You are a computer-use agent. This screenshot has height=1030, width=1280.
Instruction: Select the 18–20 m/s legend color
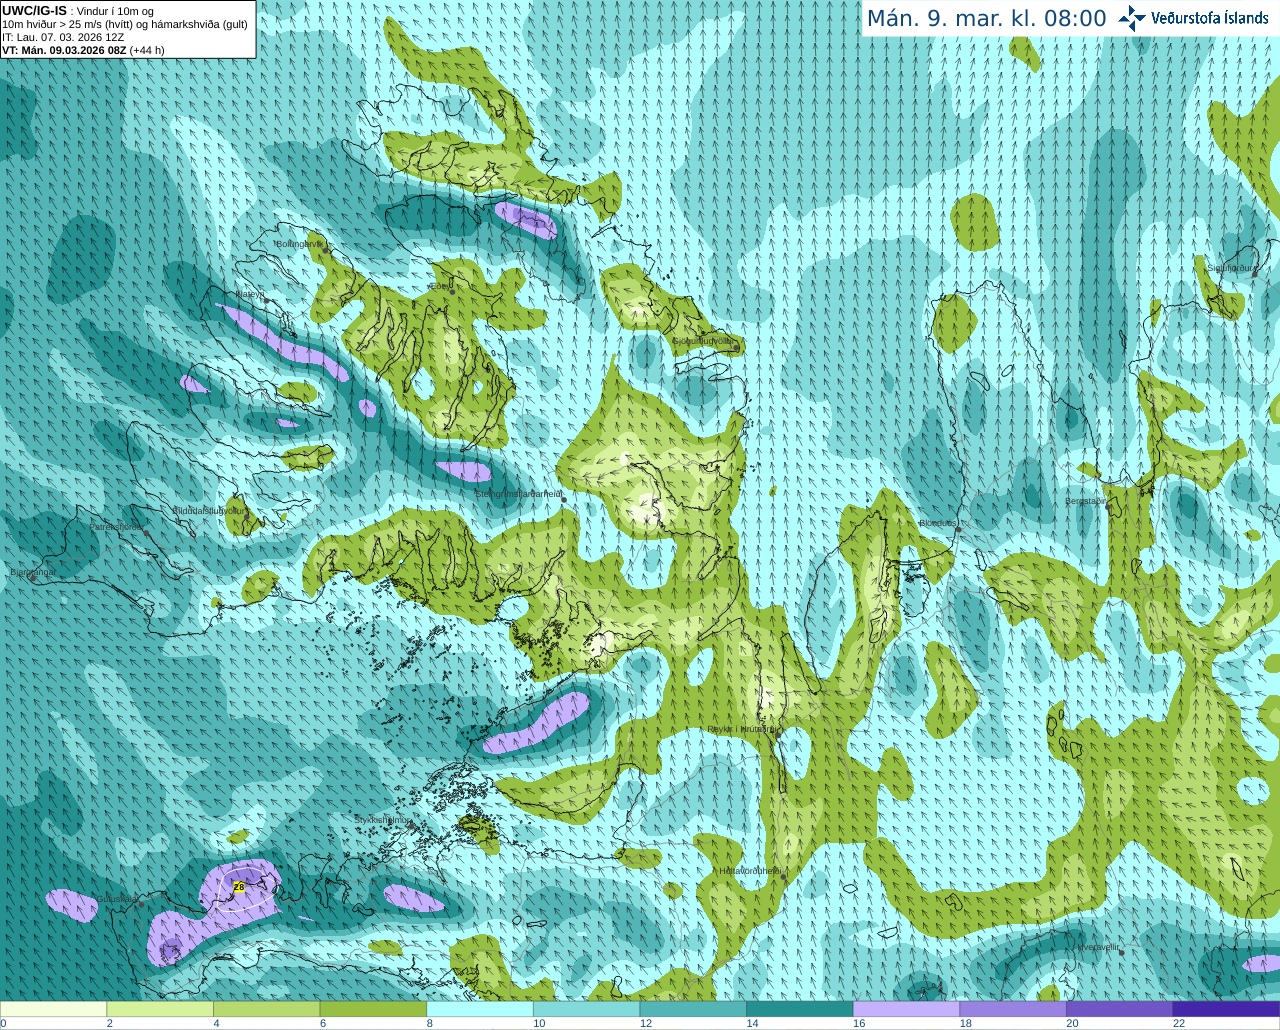pyautogui.click(x=1013, y=1009)
